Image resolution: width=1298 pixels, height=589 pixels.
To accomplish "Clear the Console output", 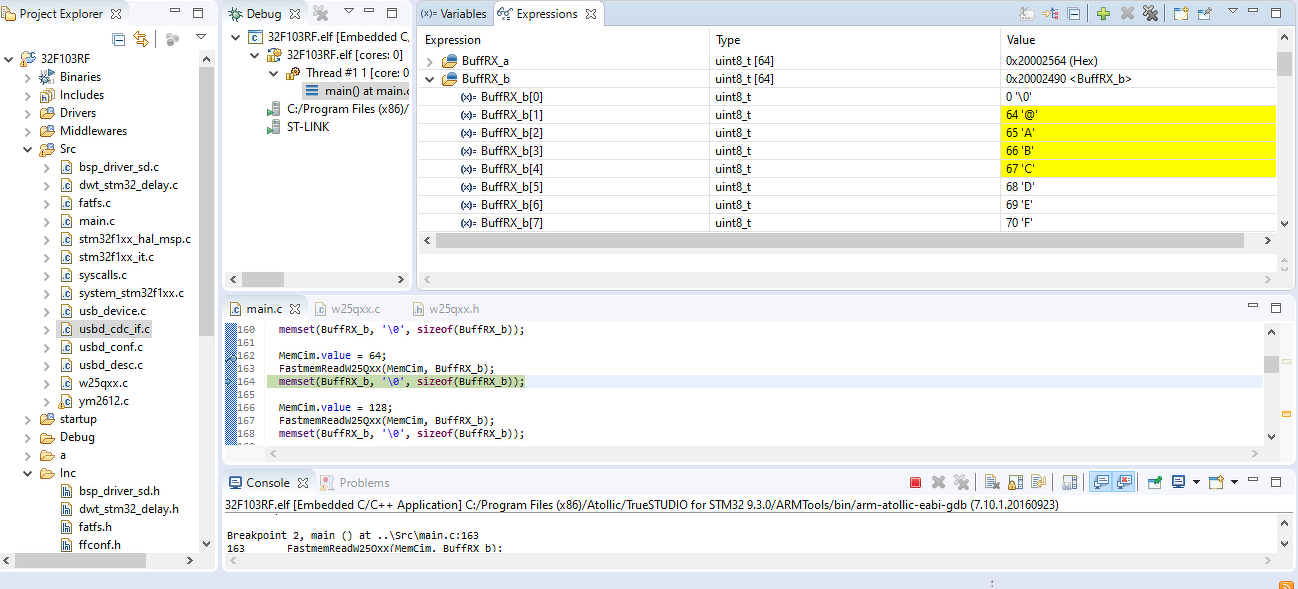I will tap(991, 482).
